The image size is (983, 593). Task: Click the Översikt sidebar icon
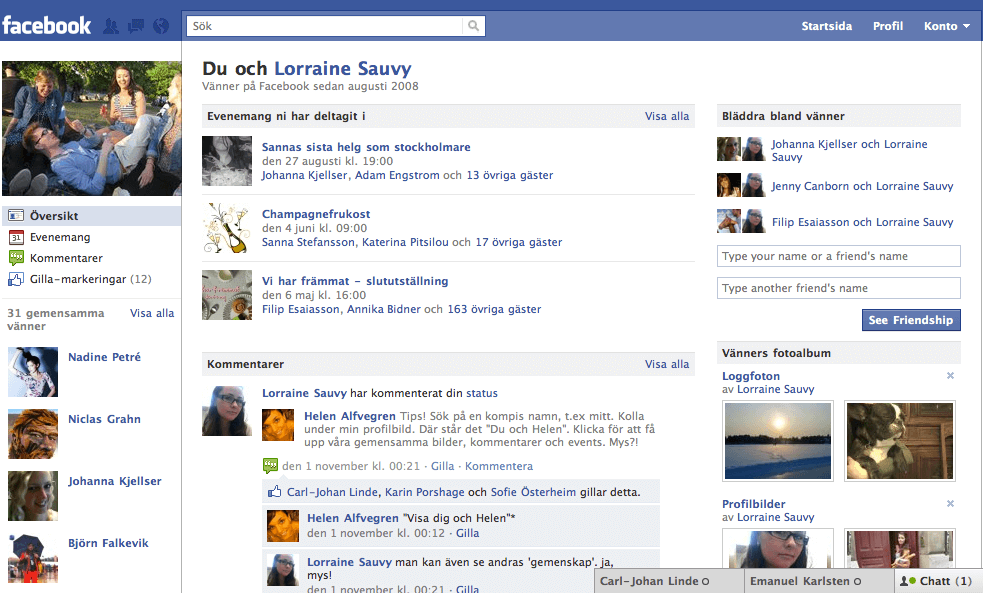[x=16, y=216]
